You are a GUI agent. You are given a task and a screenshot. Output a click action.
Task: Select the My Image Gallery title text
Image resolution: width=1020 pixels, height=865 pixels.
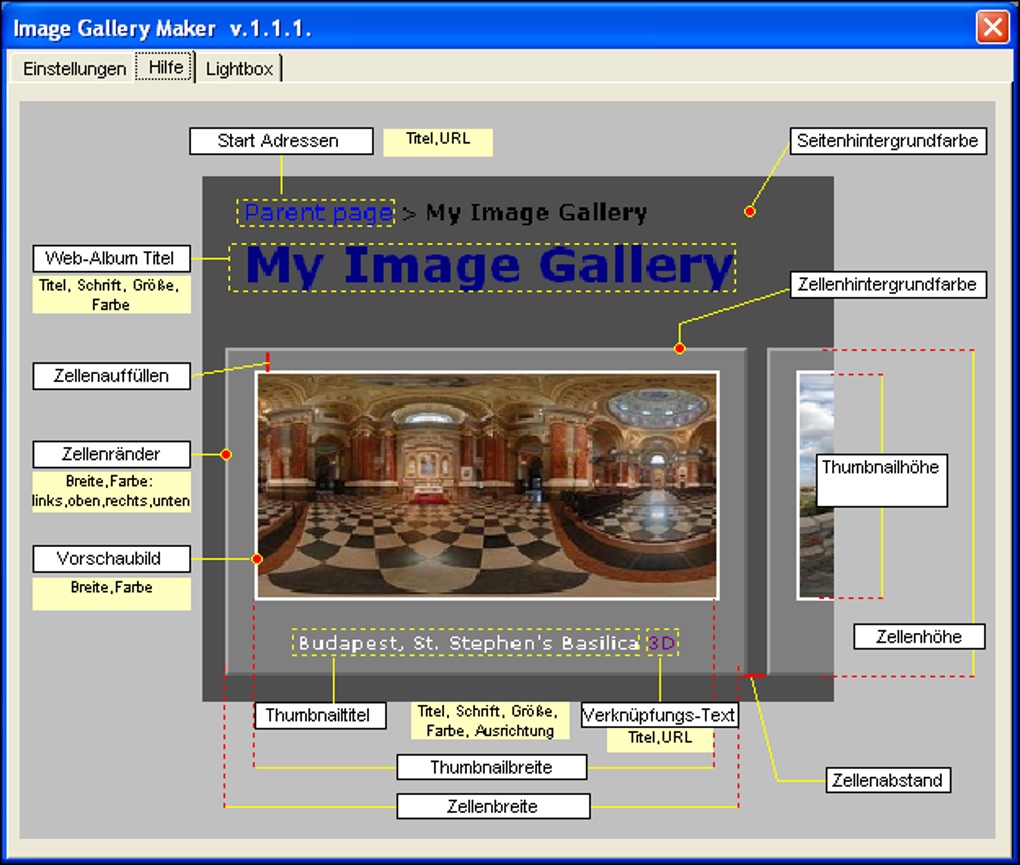(x=484, y=266)
